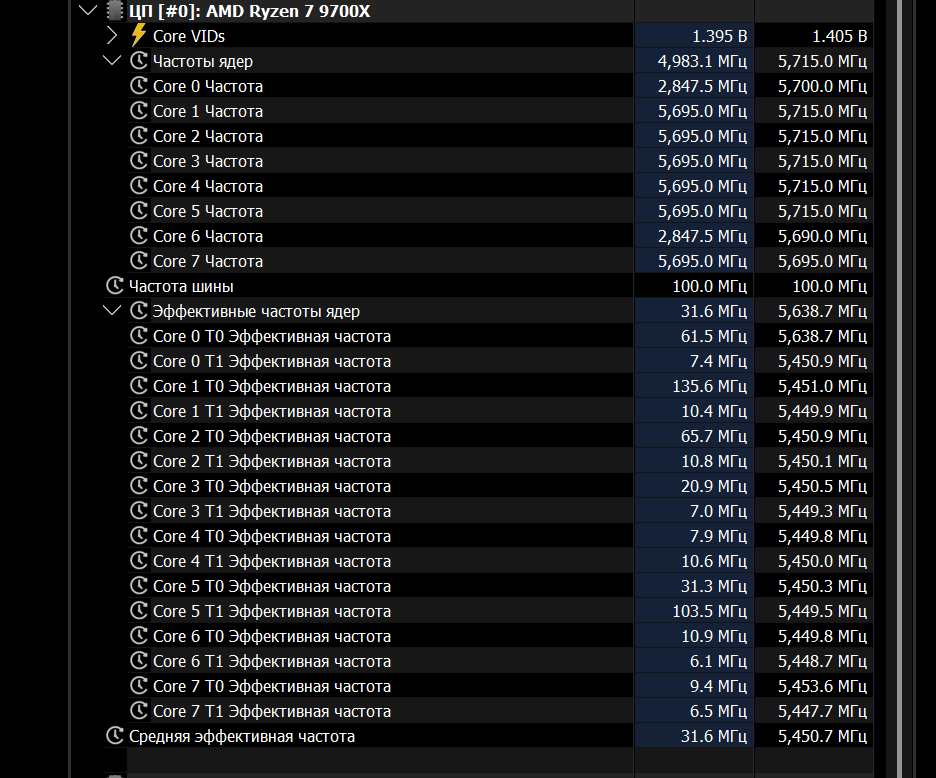This screenshot has width=936, height=778.
Task: Click the clock icon of Core 3 T1 Эффективная частота
Action: (138, 511)
